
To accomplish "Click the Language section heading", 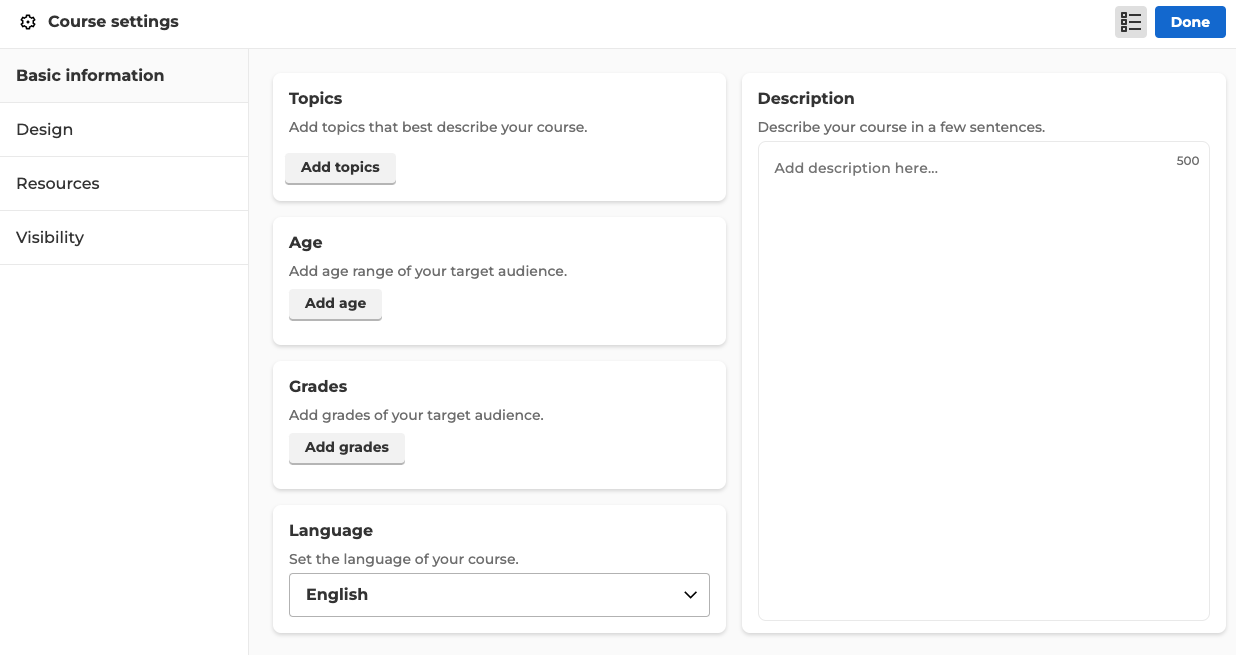I will coord(331,530).
